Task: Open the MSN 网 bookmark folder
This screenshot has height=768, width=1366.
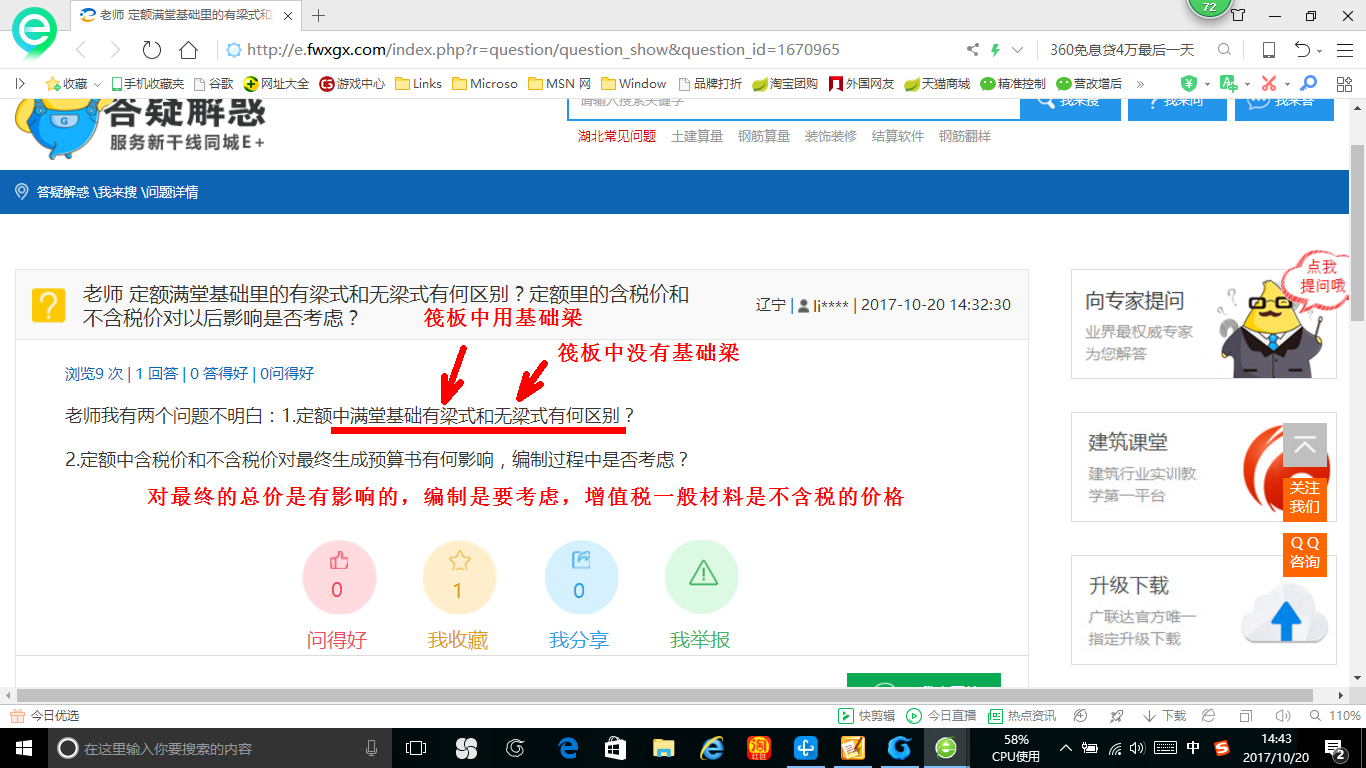Action: click(x=559, y=83)
